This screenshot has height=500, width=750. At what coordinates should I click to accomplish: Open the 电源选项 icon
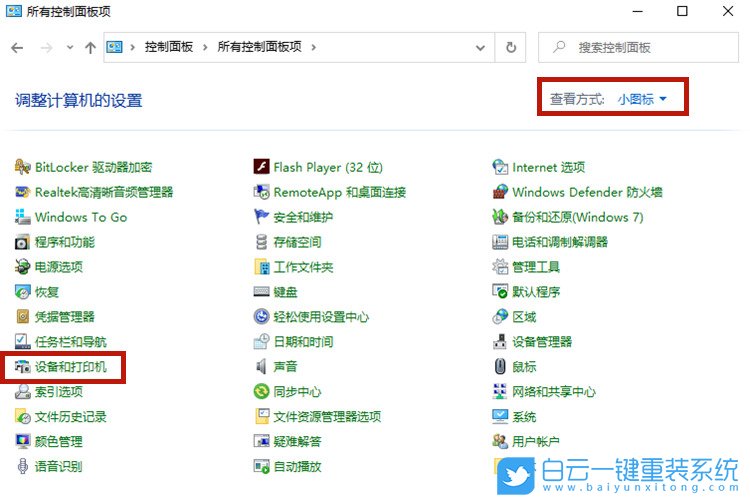coord(22,267)
